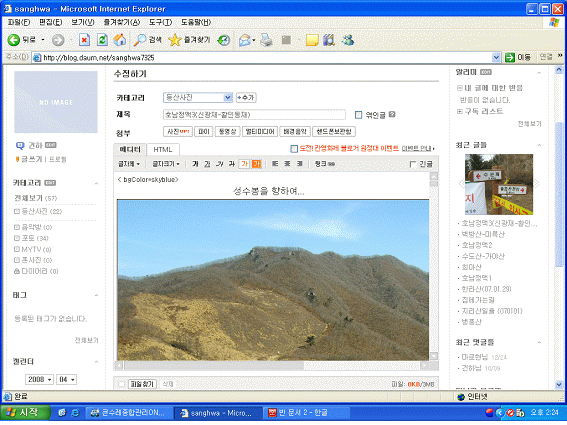Open the address bar dropdown arrow
Screen dimensions: 567x425
tap(496, 57)
